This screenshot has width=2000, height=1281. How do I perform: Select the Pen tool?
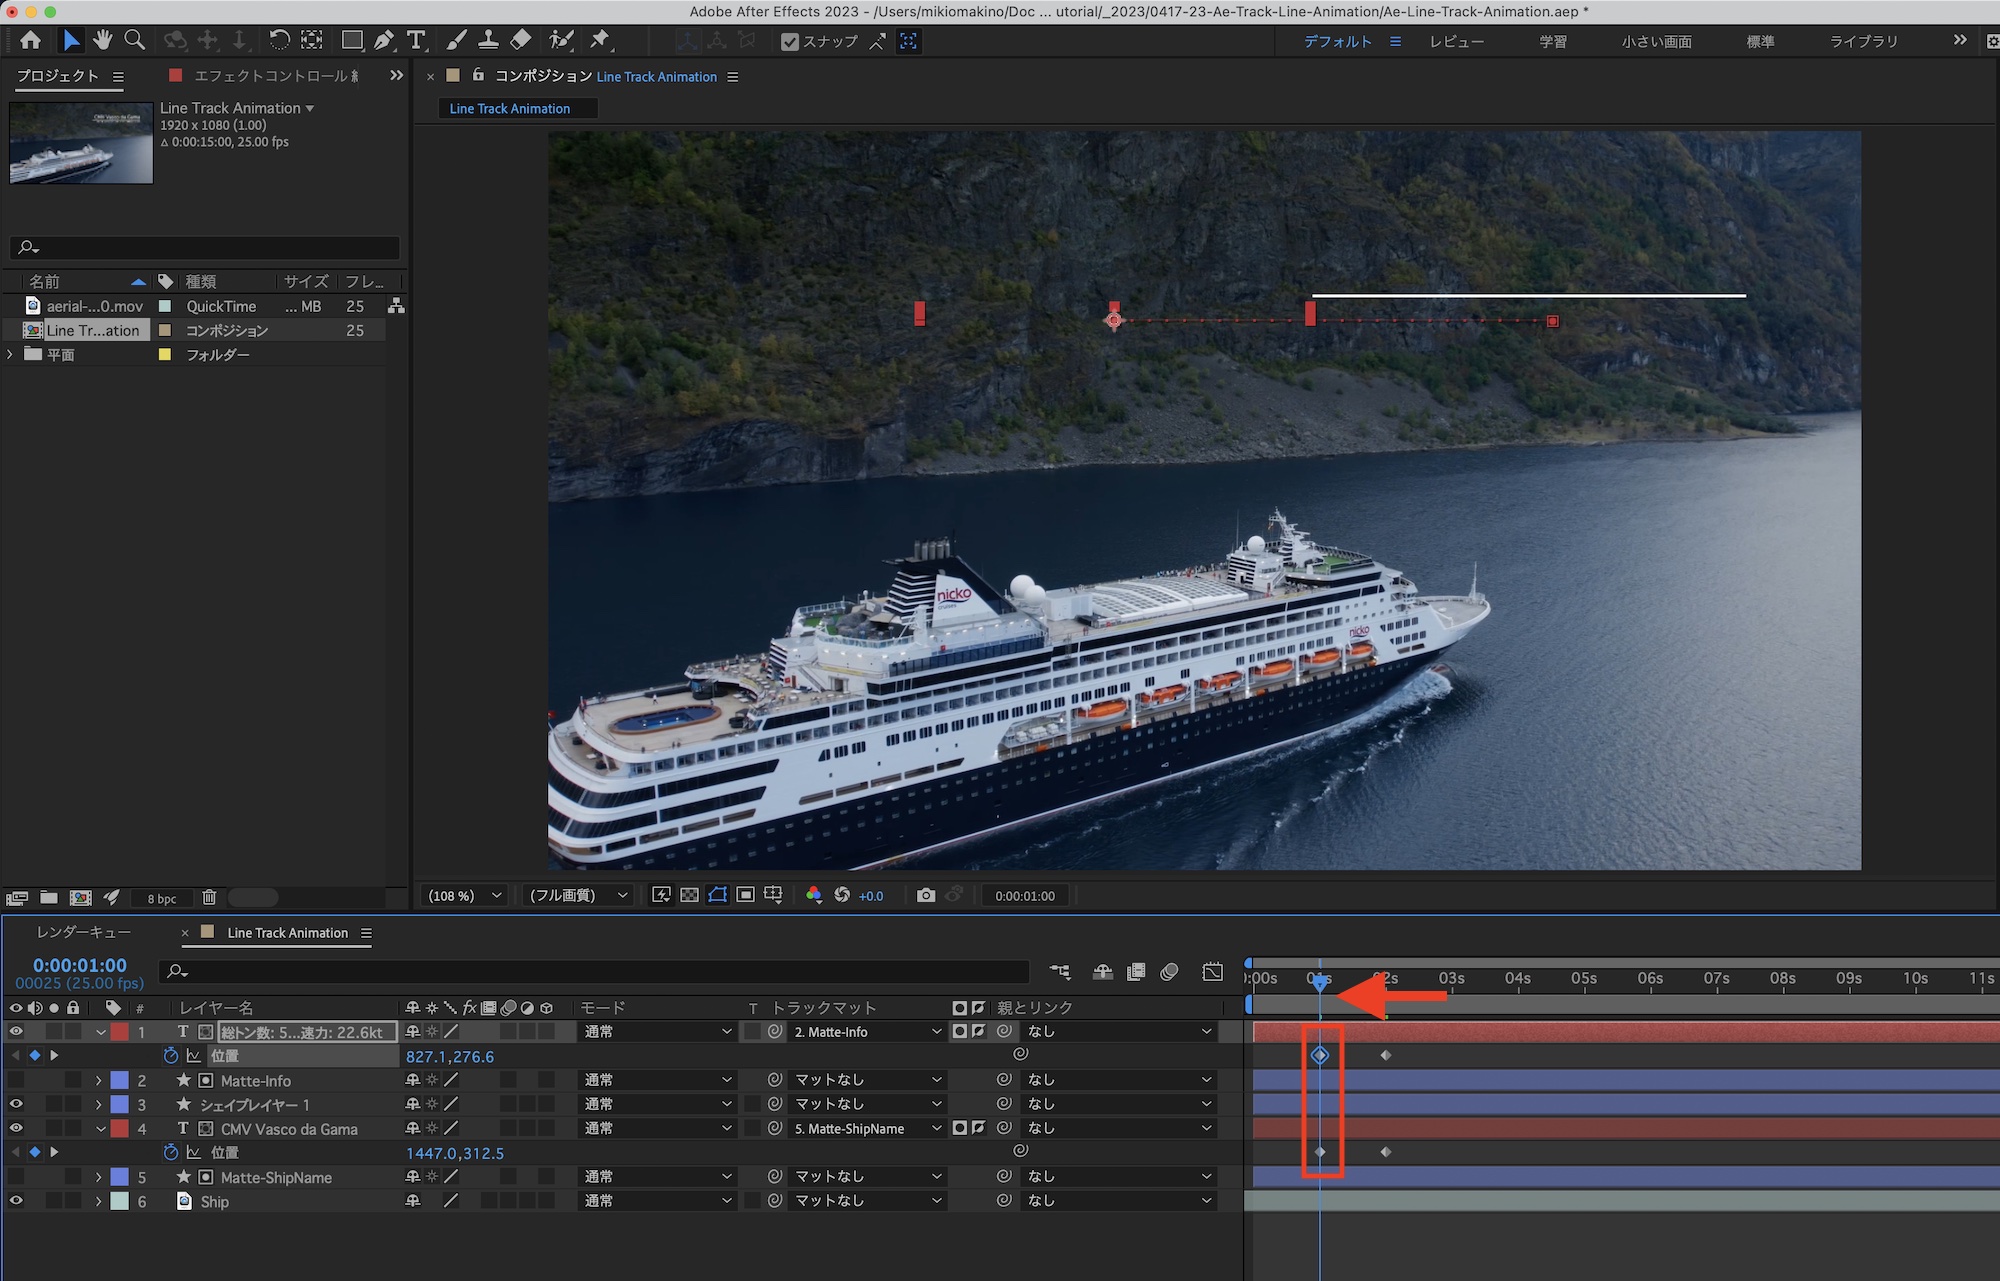point(384,40)
